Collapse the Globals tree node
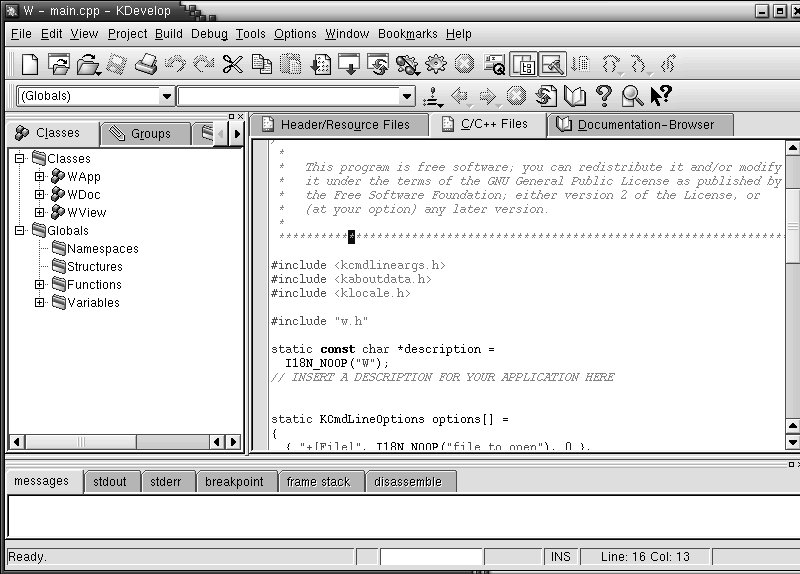Screen dimensions: 800x574 20,231
